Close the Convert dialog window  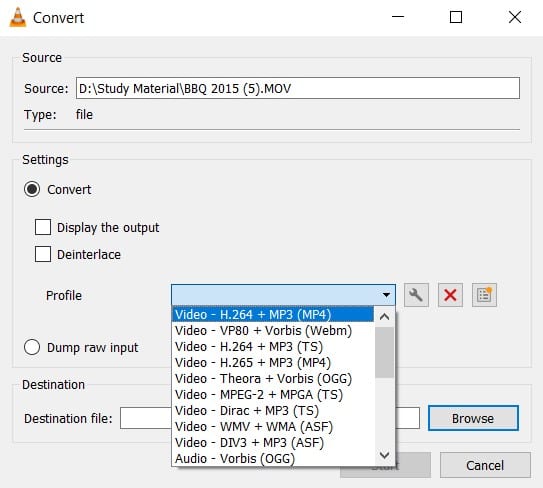click(515, 17)
